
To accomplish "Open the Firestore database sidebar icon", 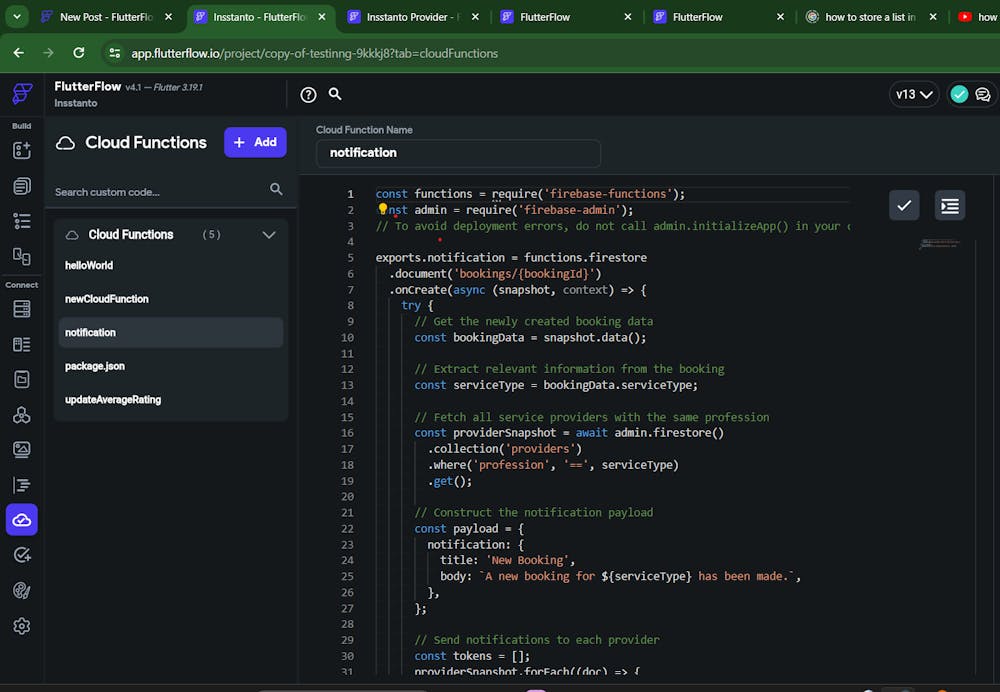I will point(21,309).
